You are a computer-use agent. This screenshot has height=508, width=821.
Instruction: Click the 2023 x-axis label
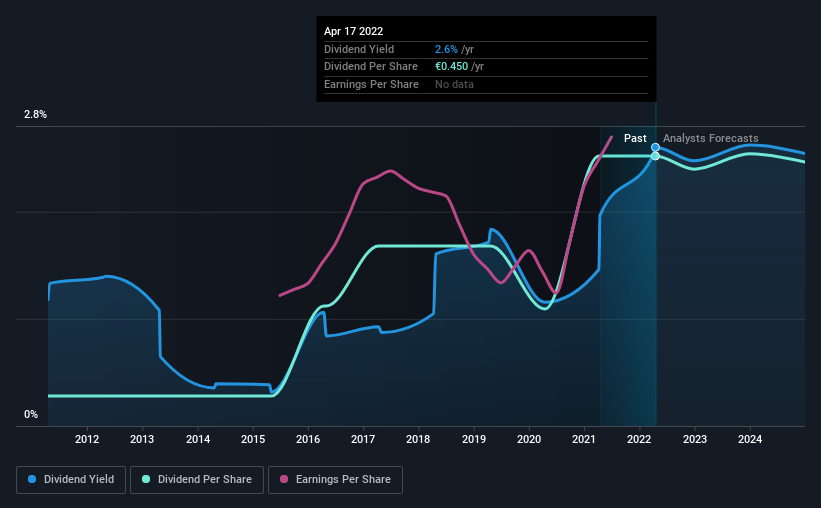695,439
